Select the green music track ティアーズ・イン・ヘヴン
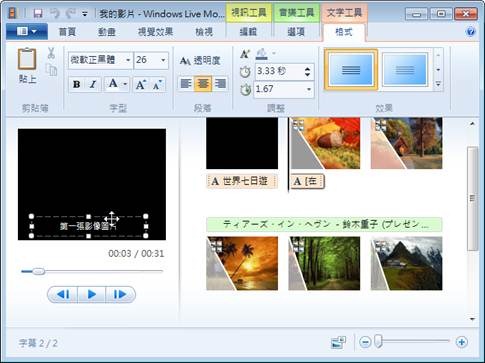Viewport: 485px width, 363px height. tap(324, 224)
